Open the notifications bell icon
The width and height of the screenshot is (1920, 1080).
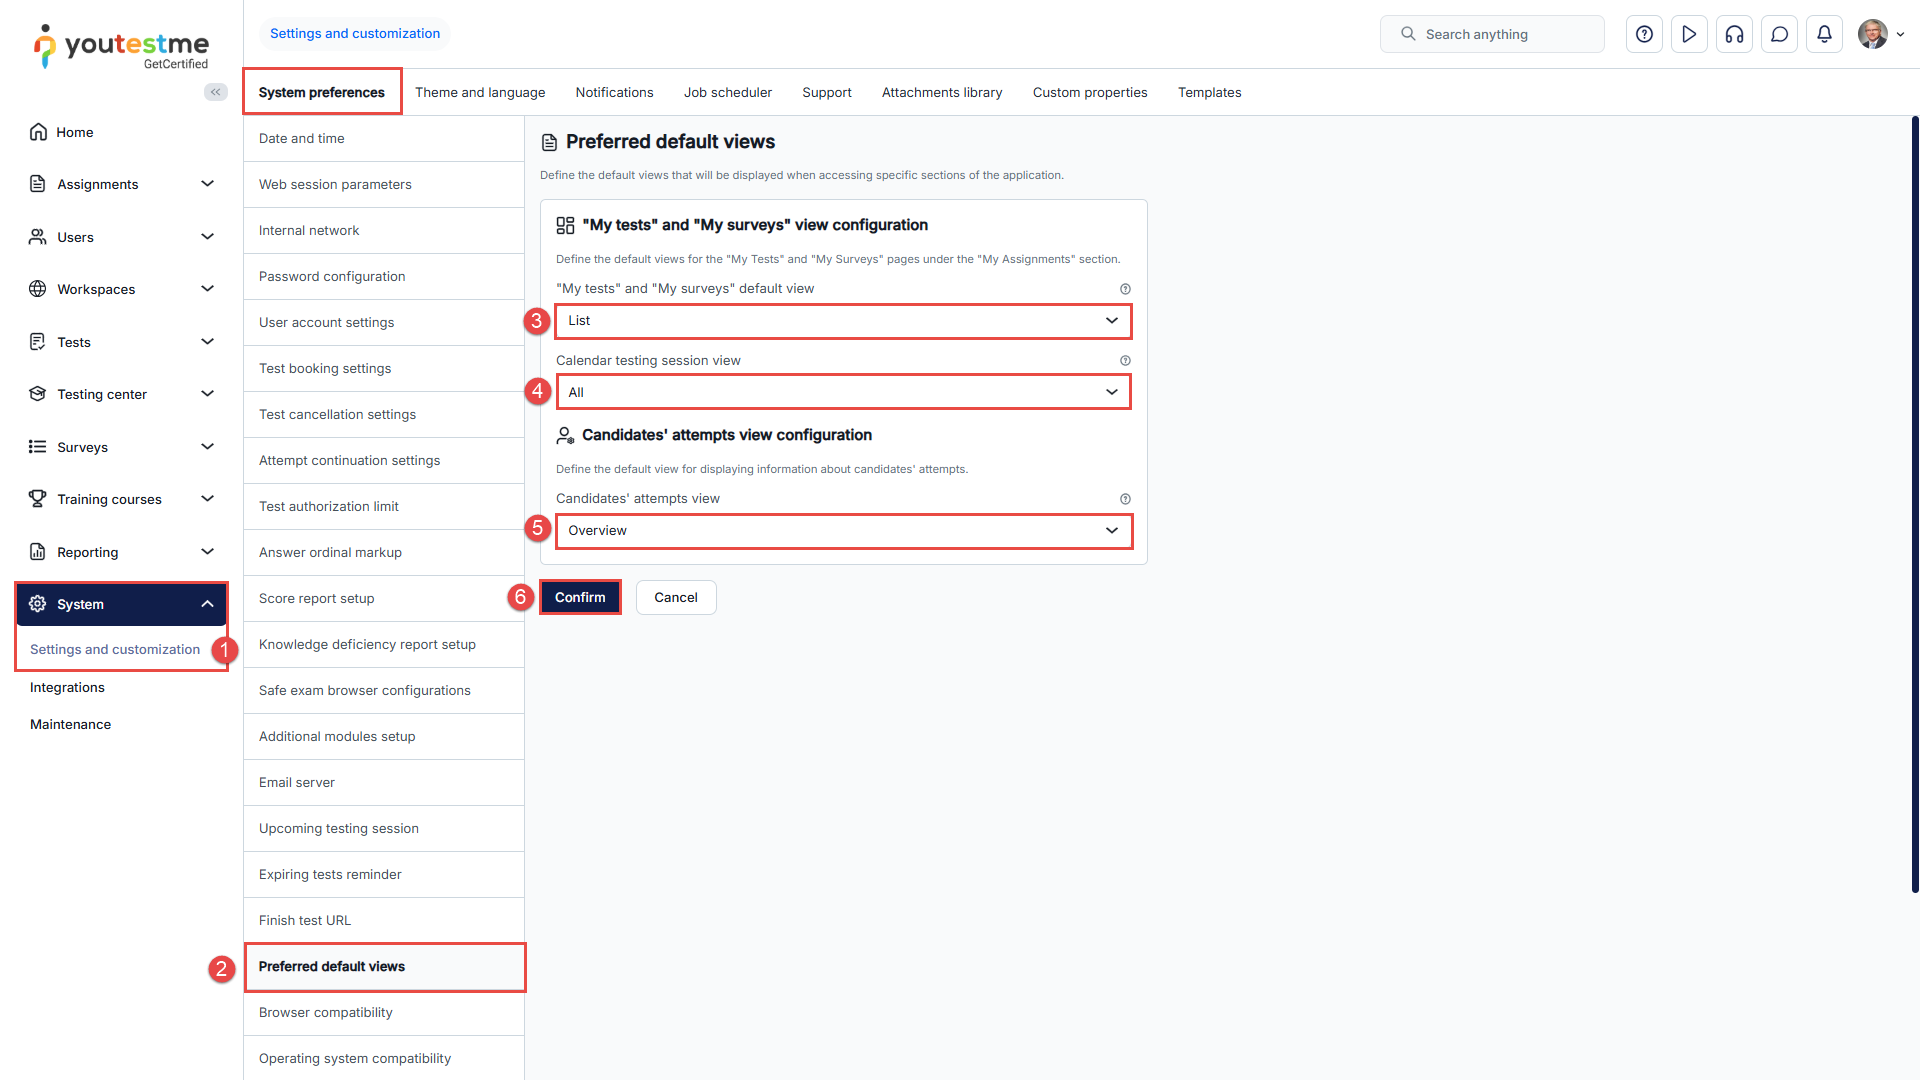(x=1824, y=34)
